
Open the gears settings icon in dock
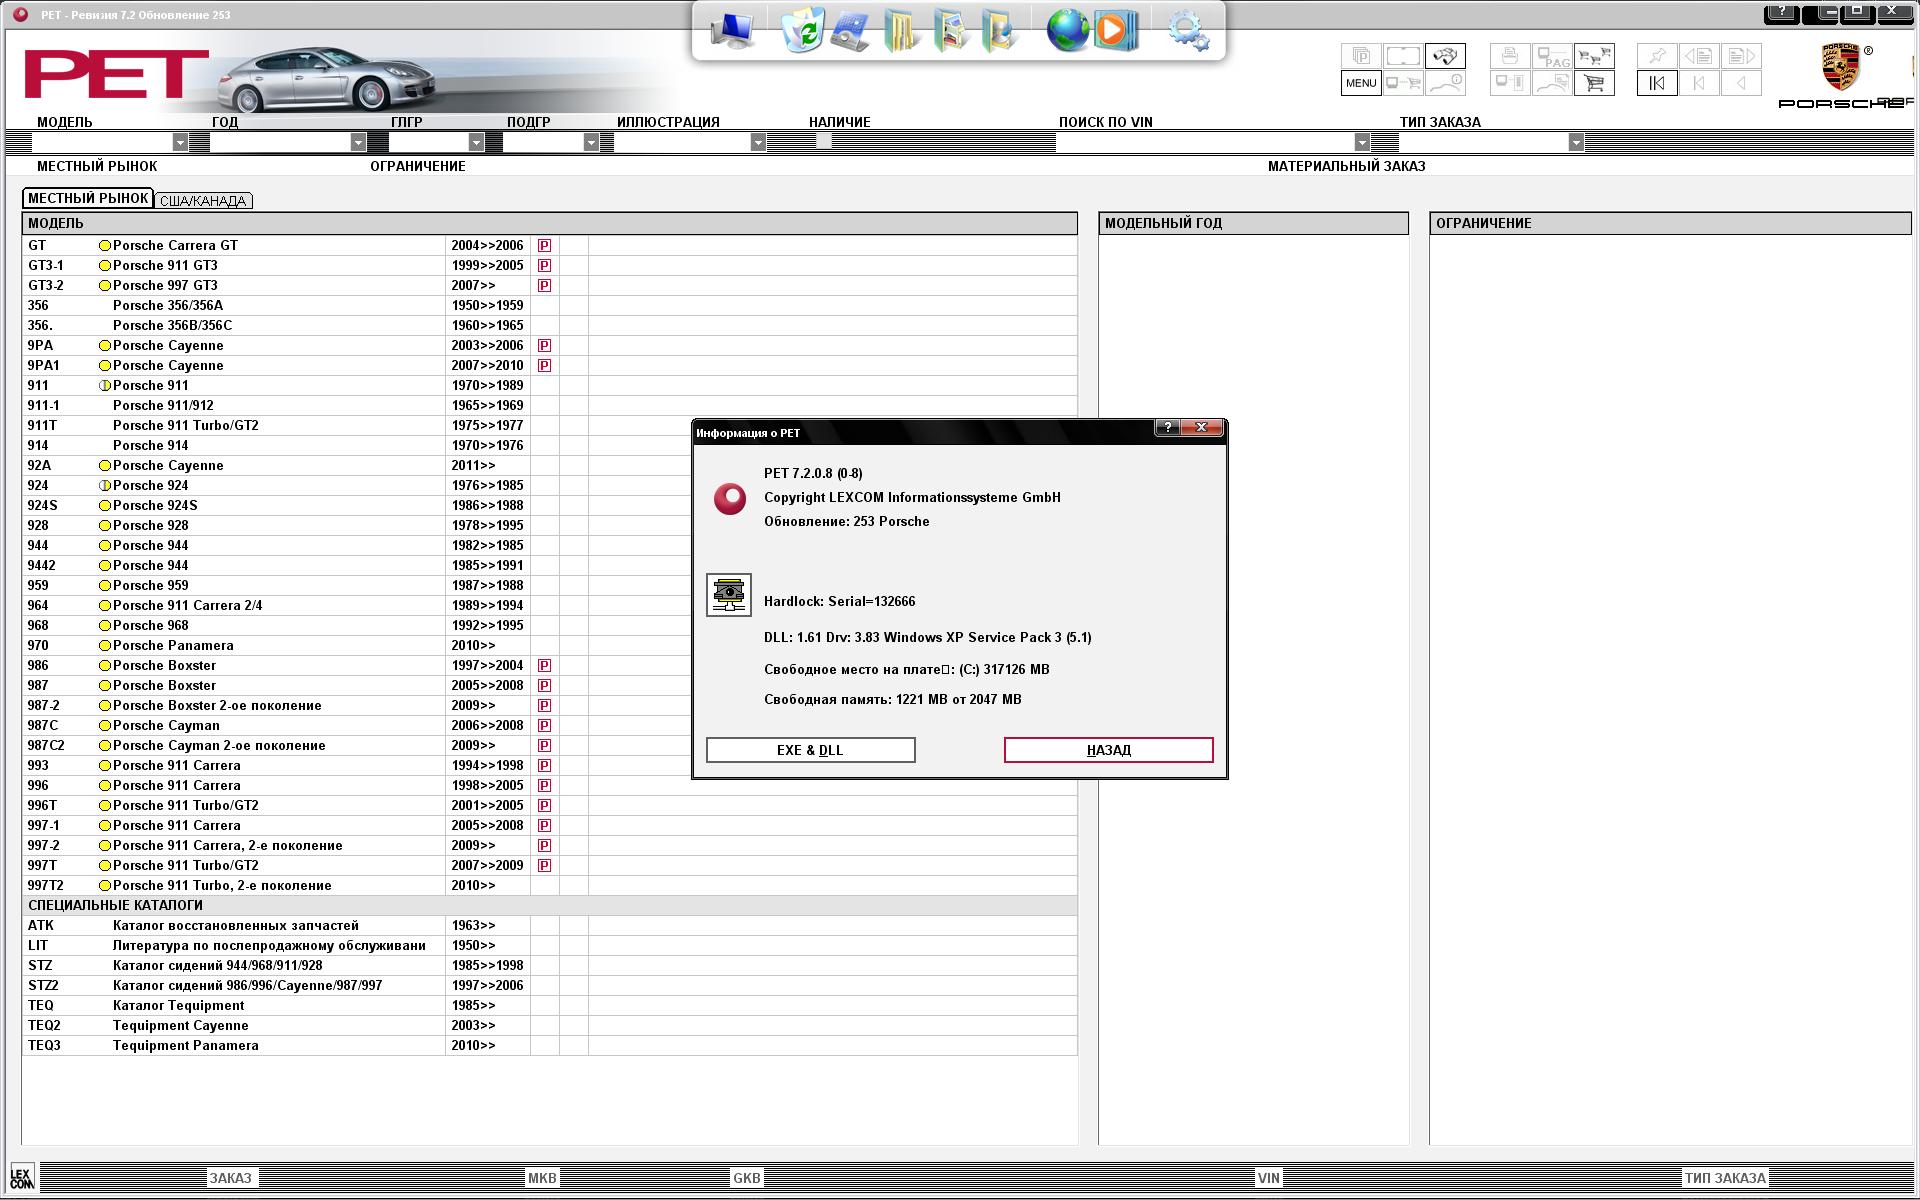(x=1188, y=31)
